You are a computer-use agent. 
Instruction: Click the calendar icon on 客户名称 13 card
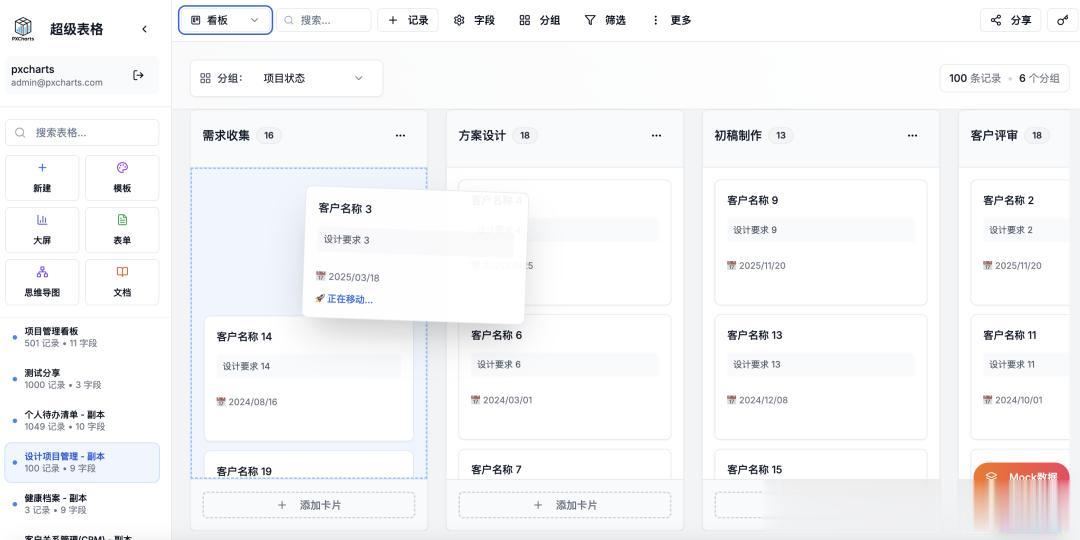[x=731, y=399]
